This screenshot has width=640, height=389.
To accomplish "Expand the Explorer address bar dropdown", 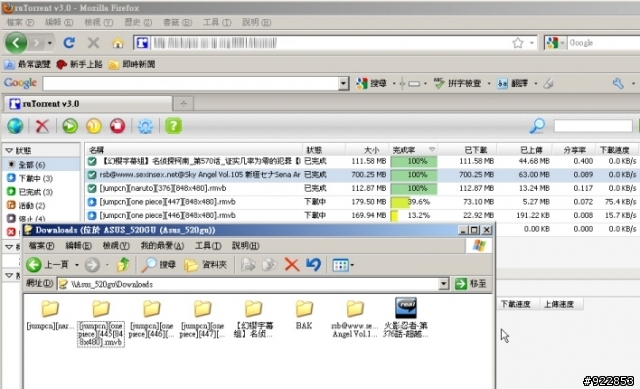I will click(444, 284).
